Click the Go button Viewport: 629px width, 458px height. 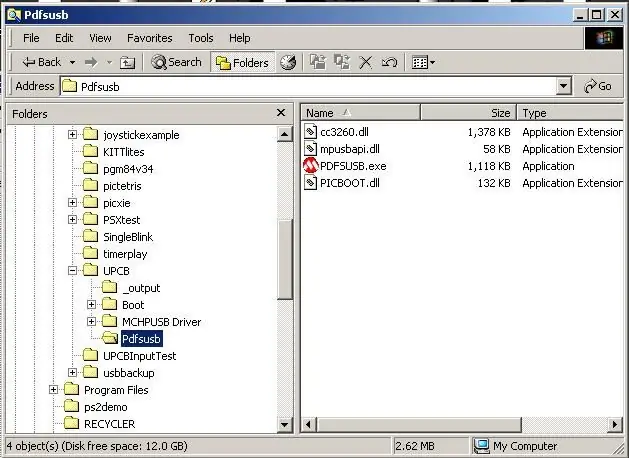pyautogui.click(x=598, y=86)
